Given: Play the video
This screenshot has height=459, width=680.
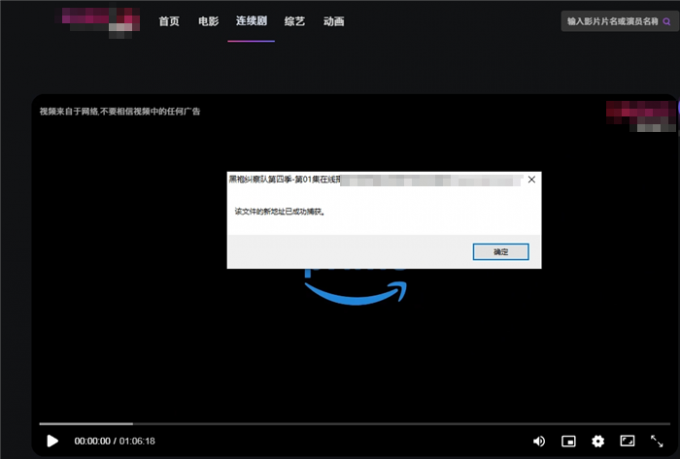Looking at the screenshot, I should 52,441.
